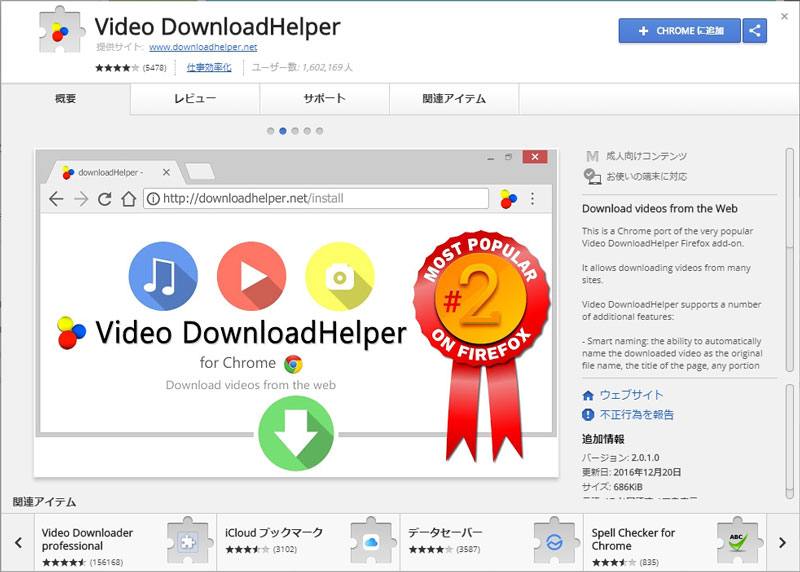The height and width of the screenshot is (572, 800).
Task: Switch to the レビュー tab
Action: point(195,98)
